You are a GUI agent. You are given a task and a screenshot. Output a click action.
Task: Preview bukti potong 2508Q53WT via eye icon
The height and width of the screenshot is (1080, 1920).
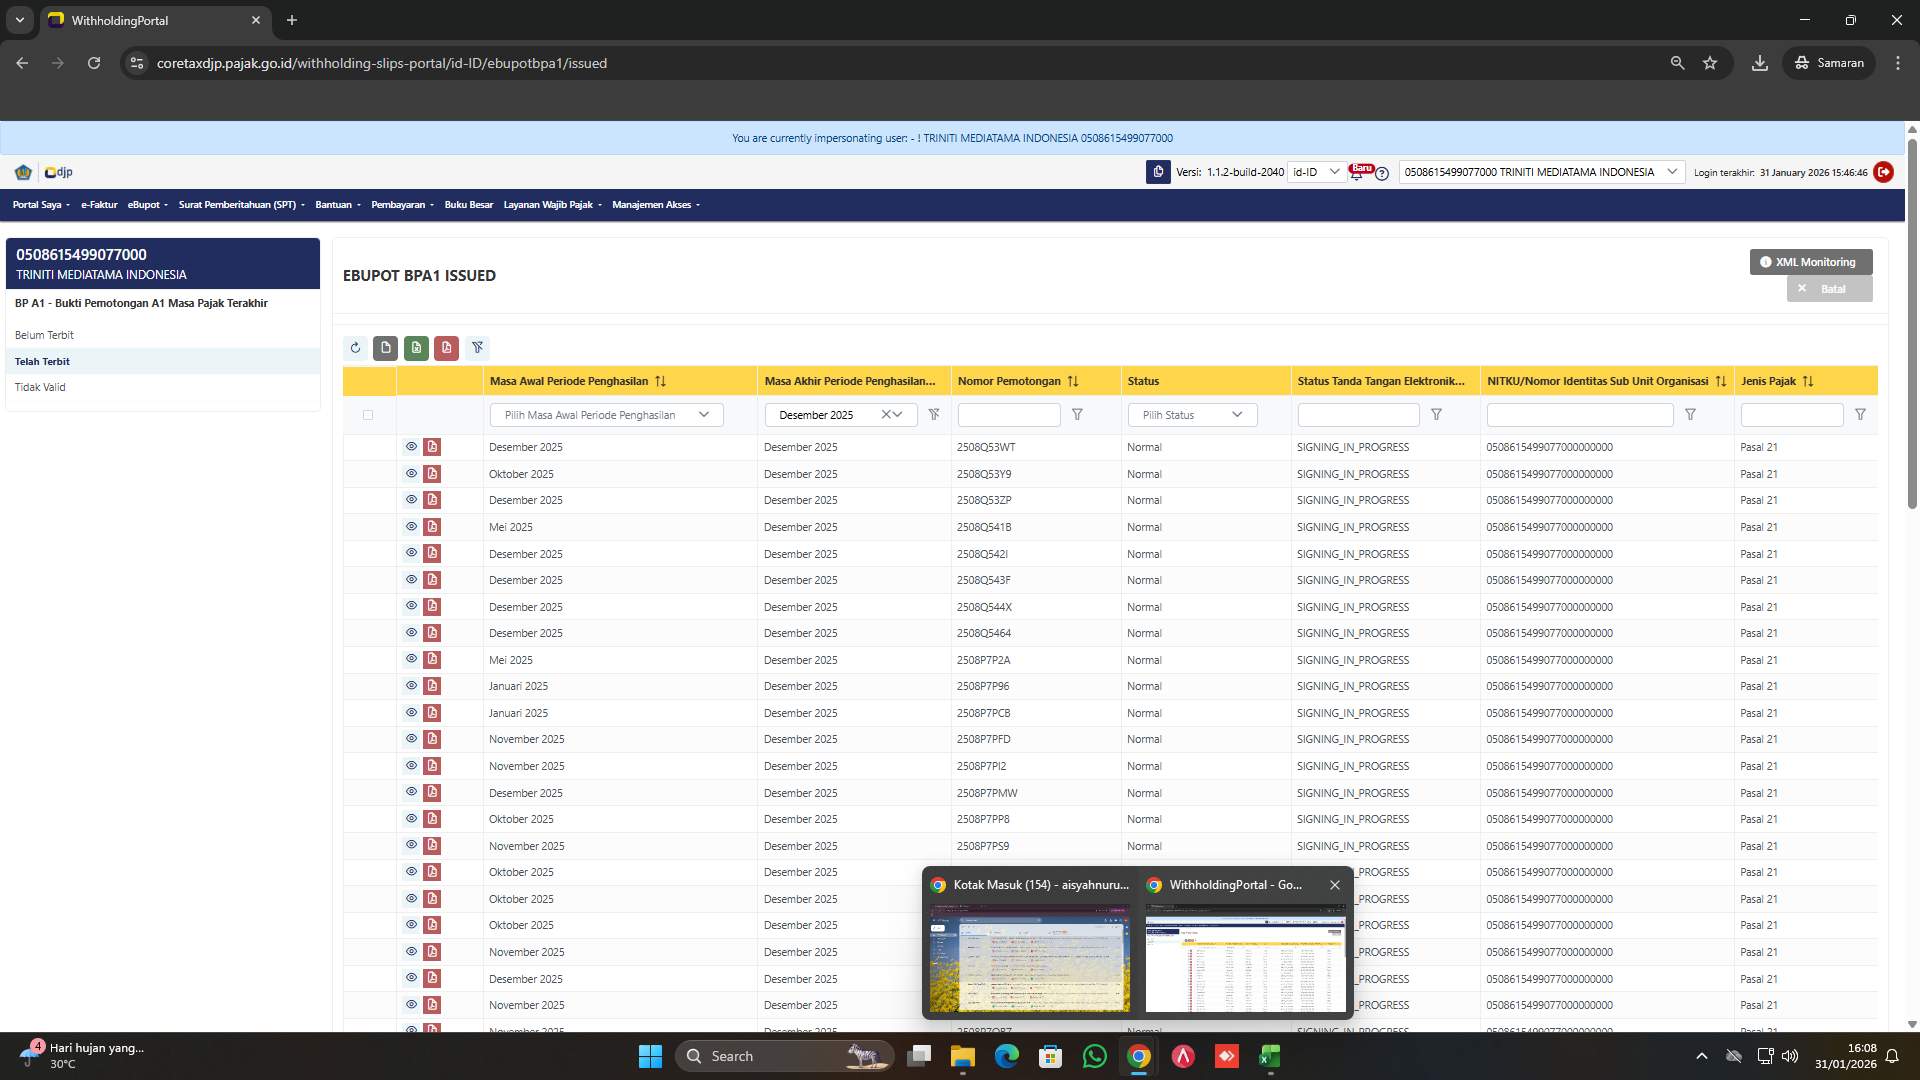tap(411, 447)
